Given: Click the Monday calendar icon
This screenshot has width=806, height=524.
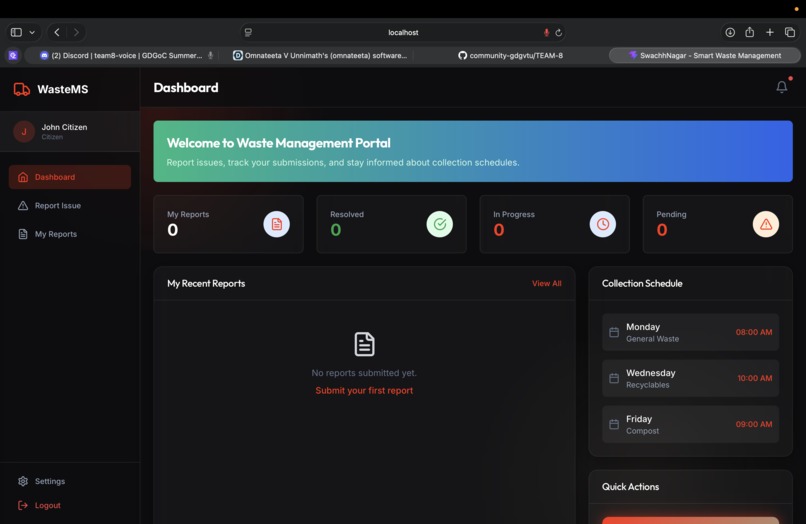Looking at the screenshot, I should (614, 332).
